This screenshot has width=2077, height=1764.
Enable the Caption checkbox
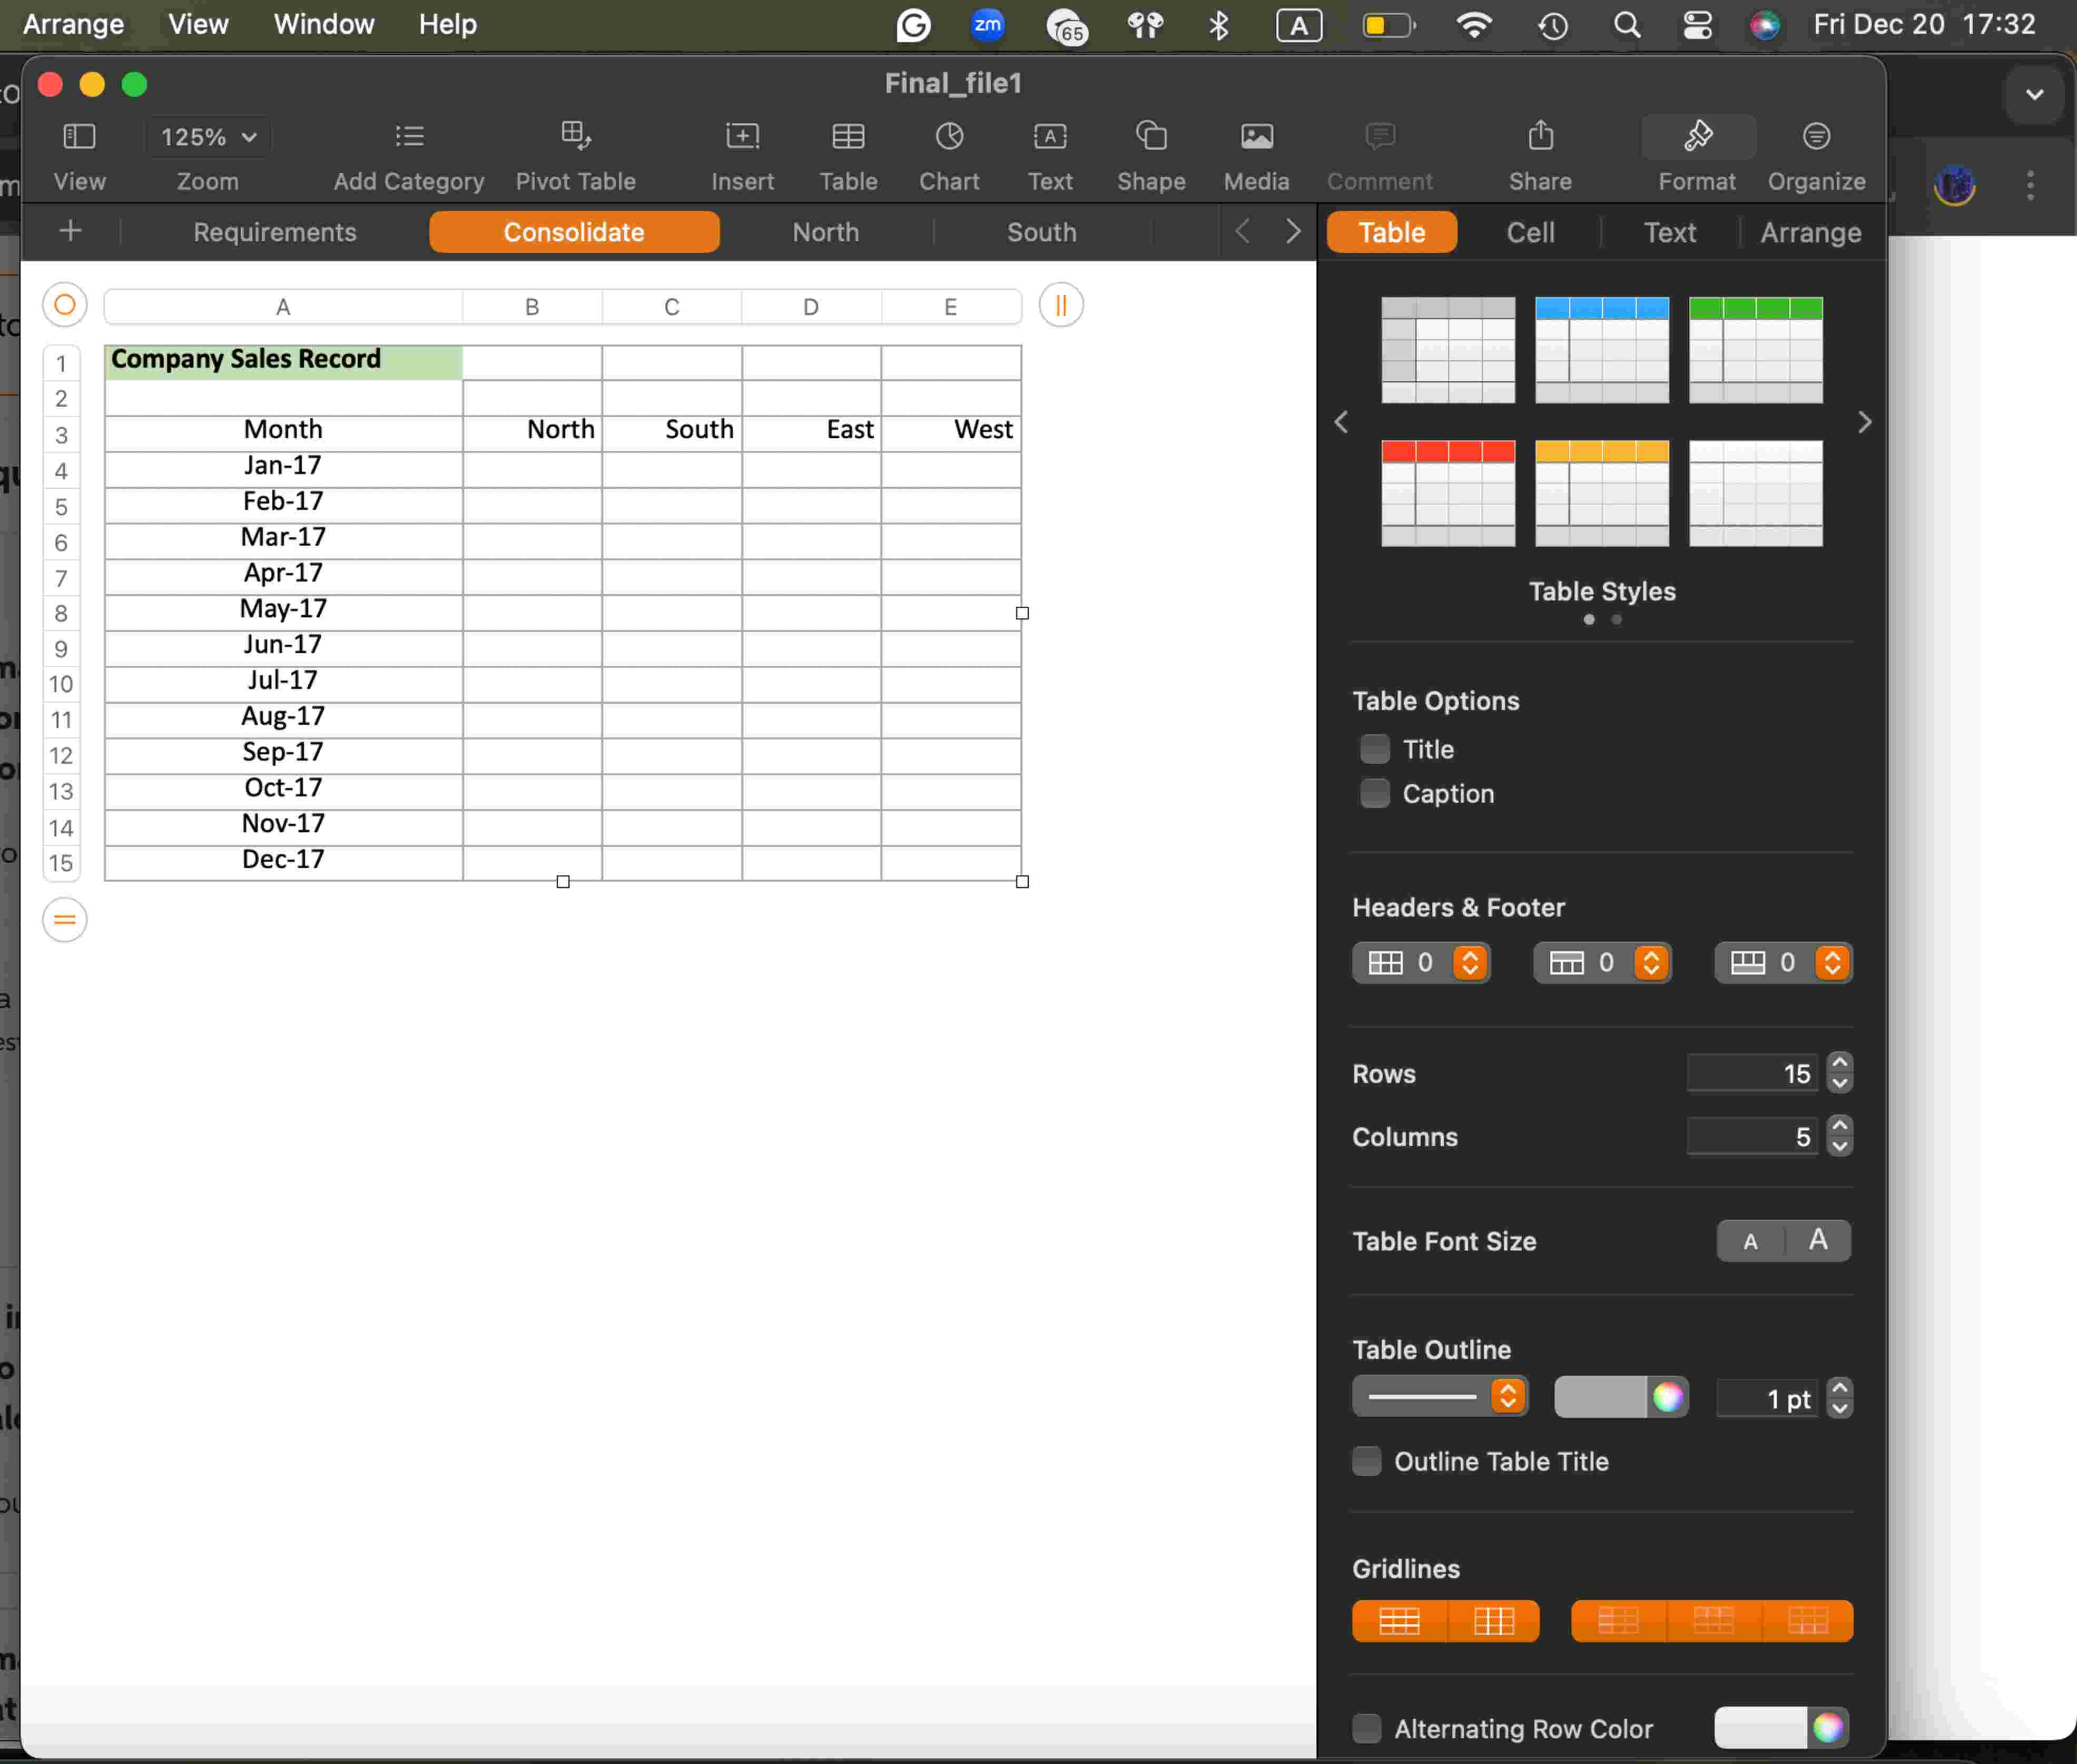1374,793
